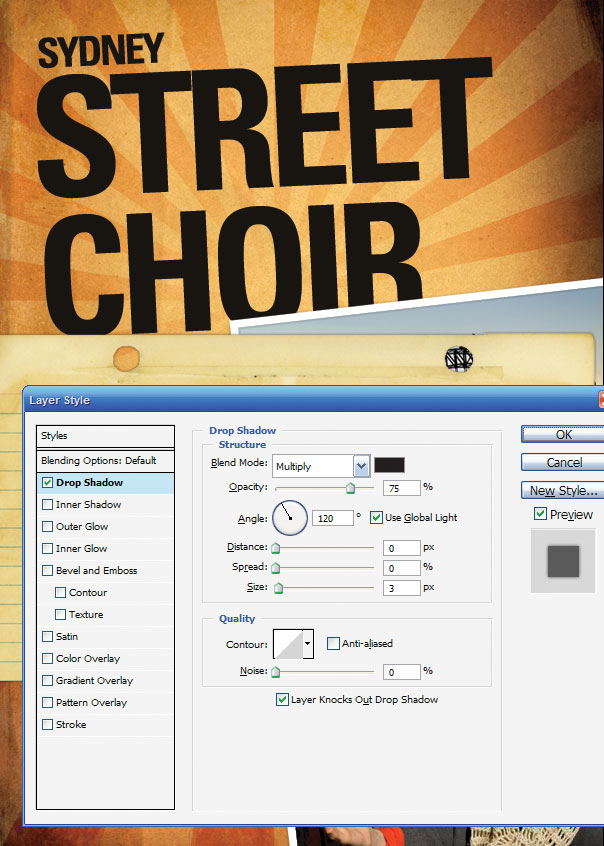Click the New Style button

pos(562,490)
